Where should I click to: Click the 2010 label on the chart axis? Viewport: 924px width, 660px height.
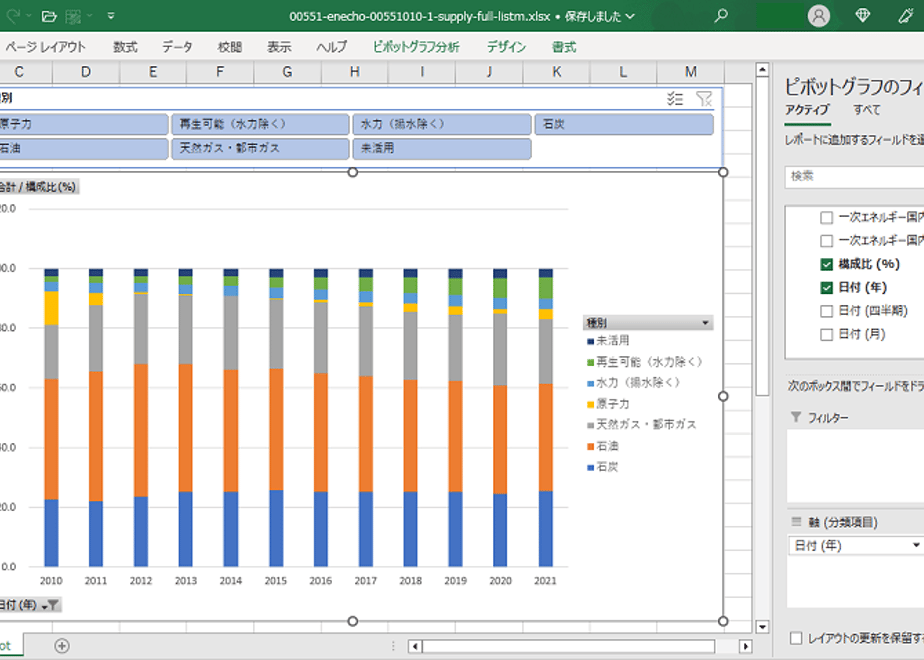(51, 581)
